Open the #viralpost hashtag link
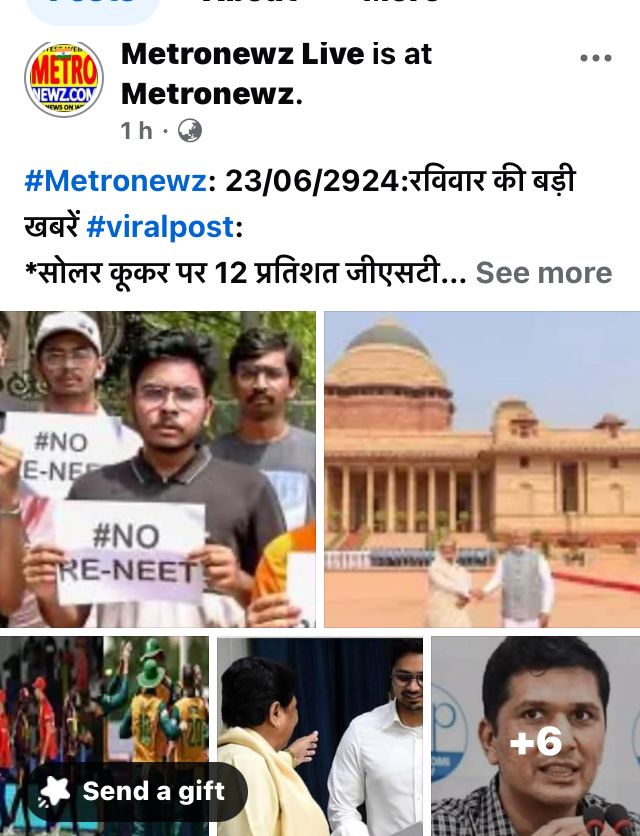The width and height of the screenshot is (640, 836). tap(160, 227)
